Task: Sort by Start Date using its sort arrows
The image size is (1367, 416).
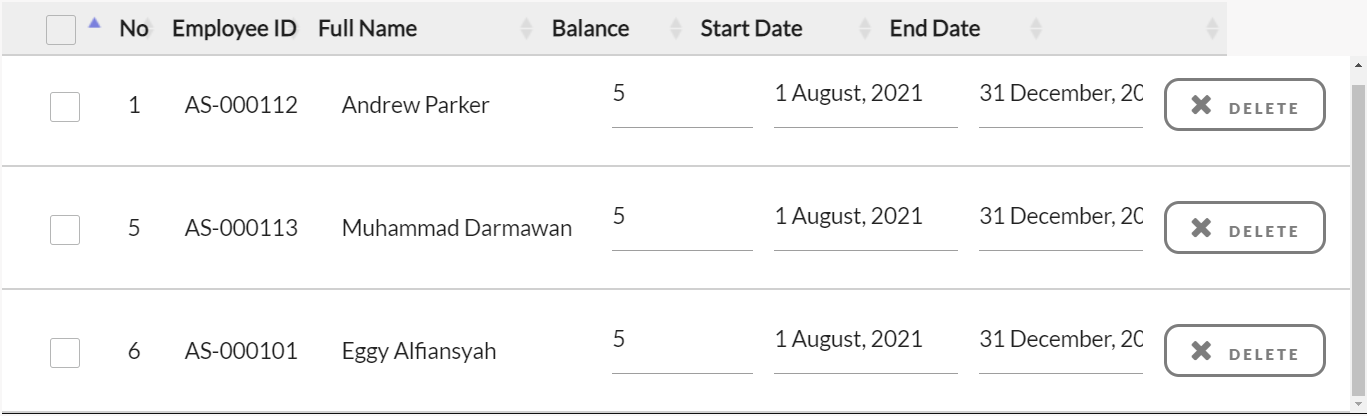Action: pos(865,30)
